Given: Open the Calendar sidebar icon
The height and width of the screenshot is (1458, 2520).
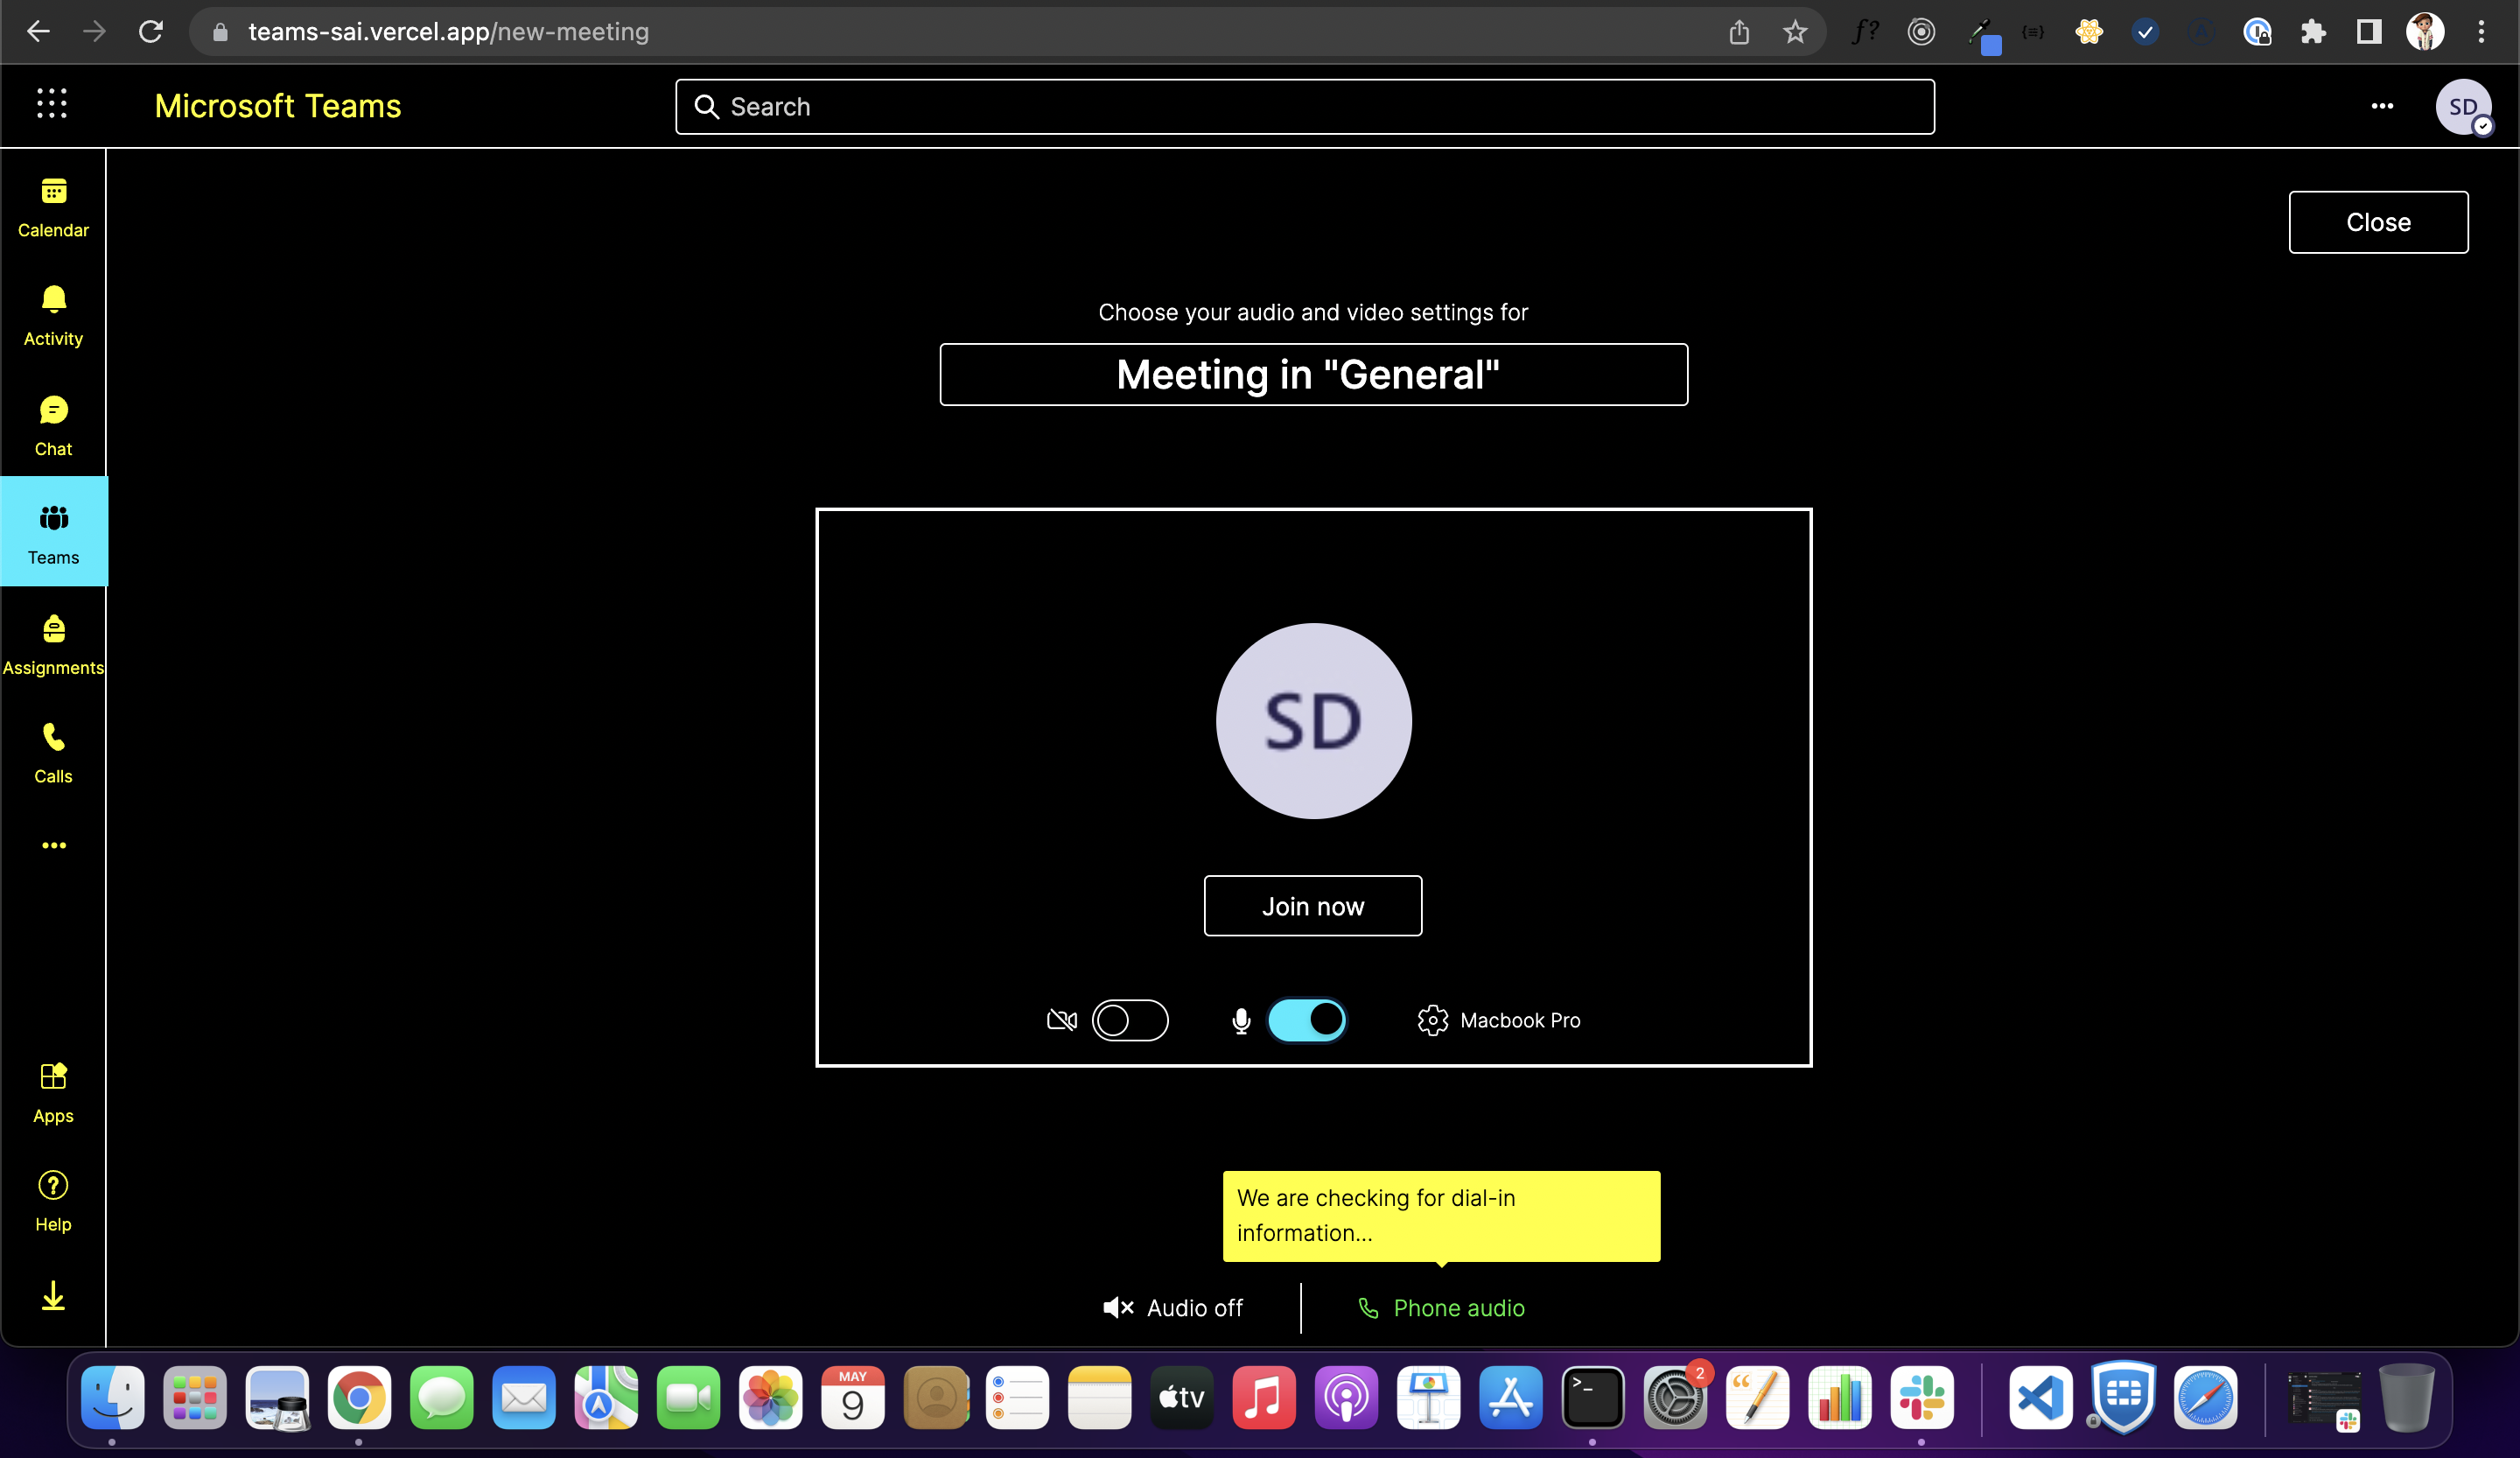Looking at the screenshot, I should pyautogui.click(x=53, y=207).
